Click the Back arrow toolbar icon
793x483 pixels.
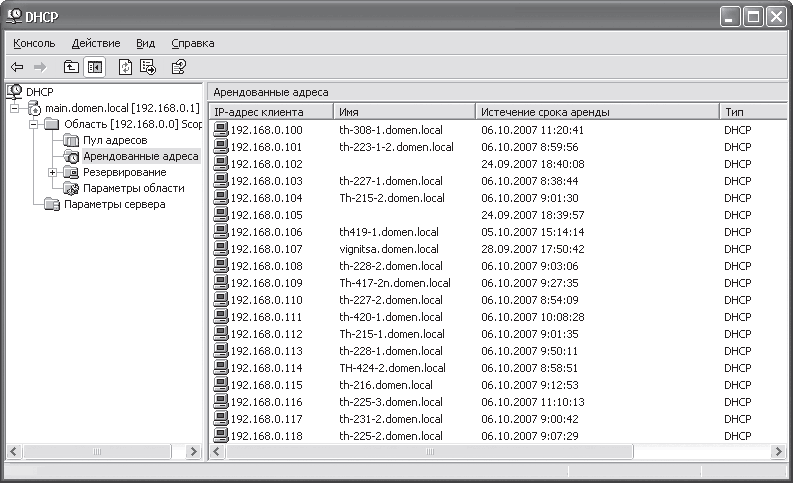[x=17, y=67]
